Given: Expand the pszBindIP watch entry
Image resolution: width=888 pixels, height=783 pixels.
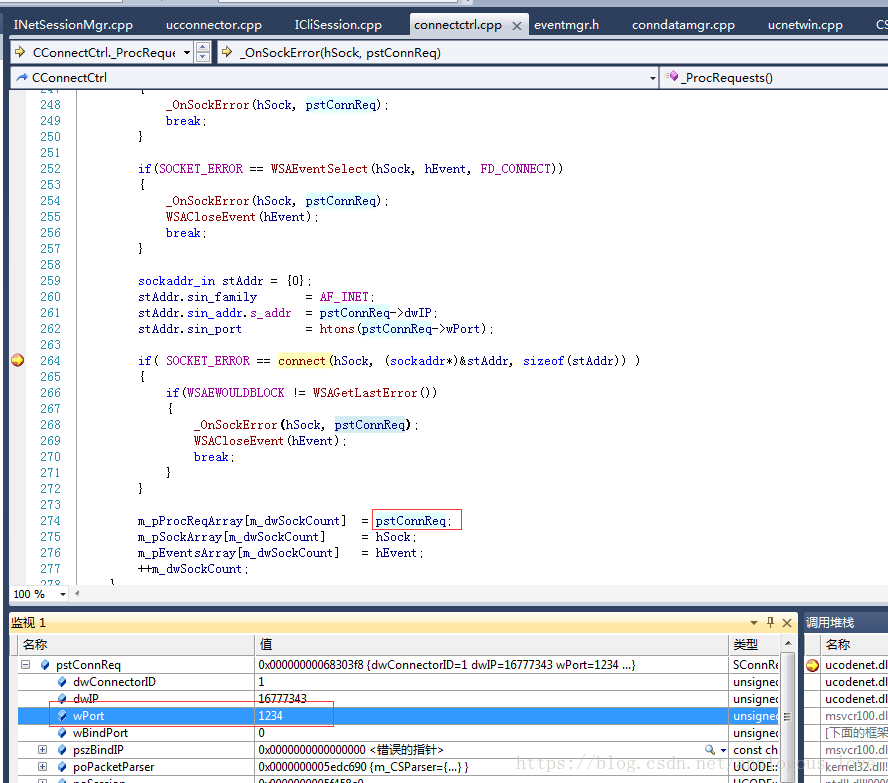Looking at the screenshot, I should pos(43,750).
